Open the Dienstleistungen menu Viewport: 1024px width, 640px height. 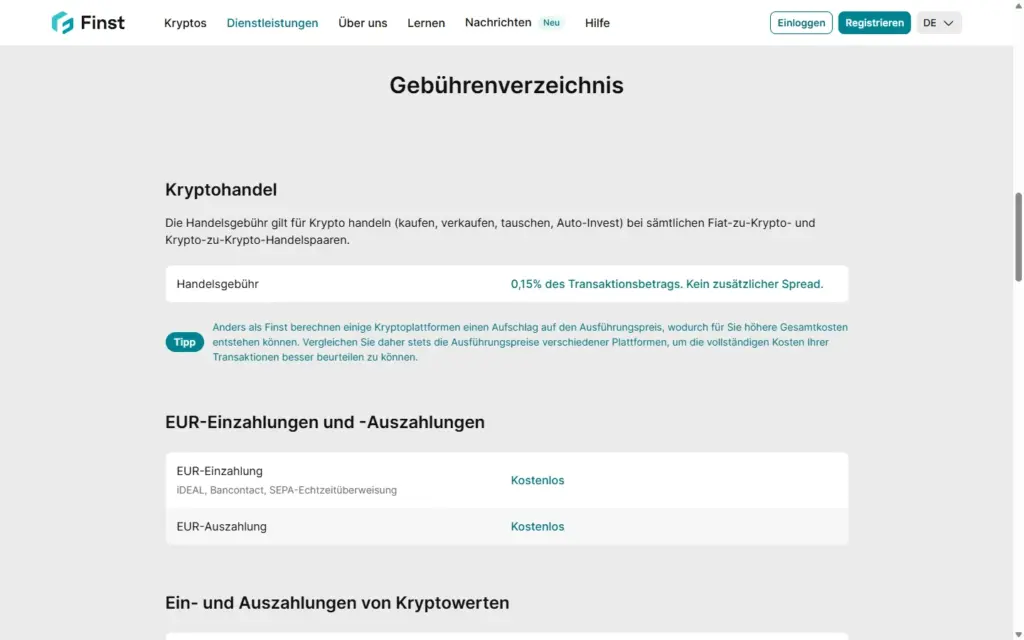coord(272,23)
